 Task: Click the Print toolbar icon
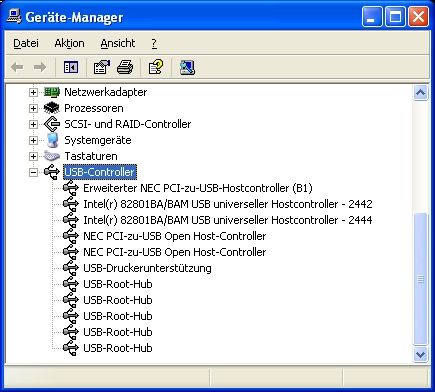tap(125, 67)
